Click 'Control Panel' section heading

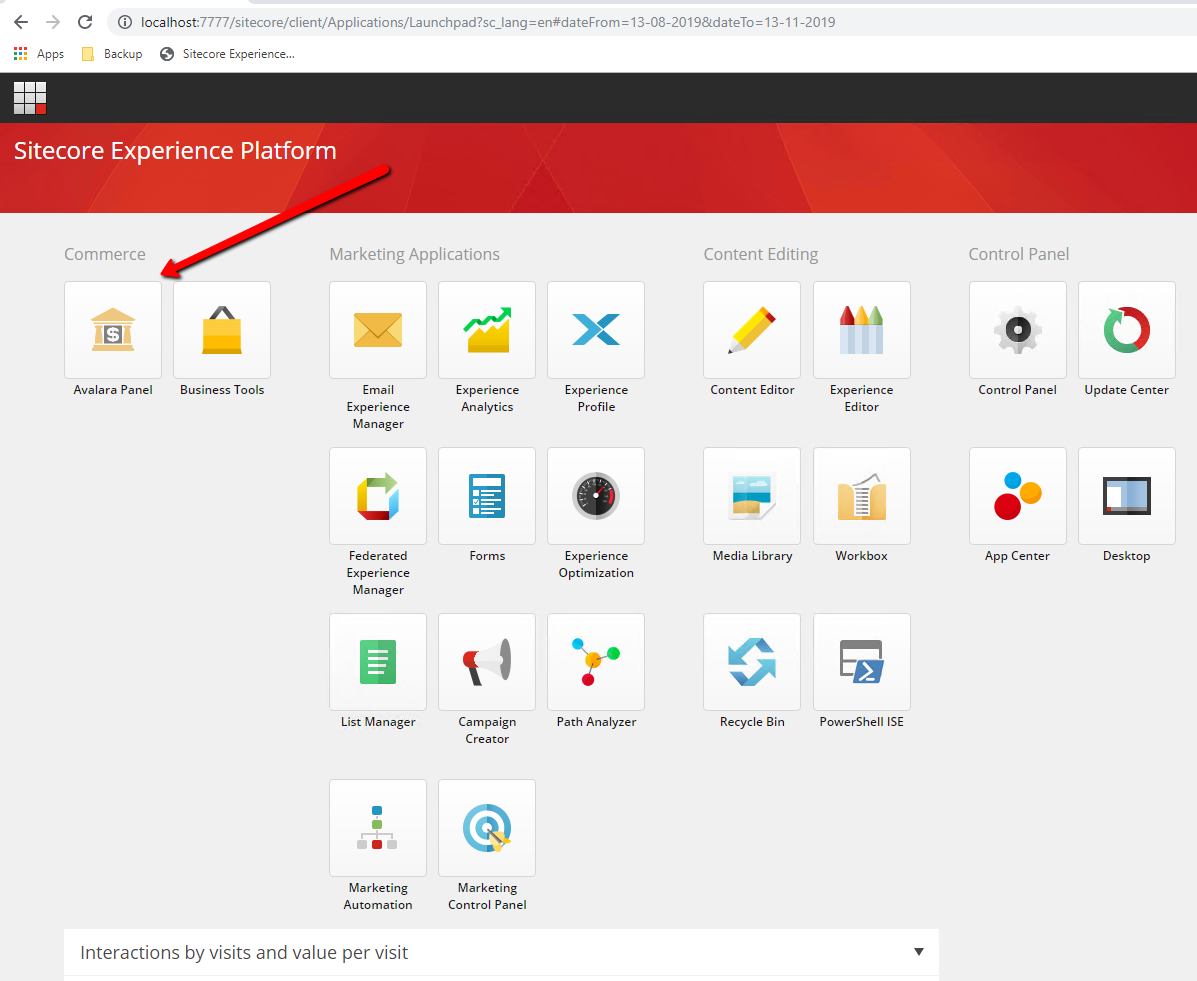[1018, 254]
